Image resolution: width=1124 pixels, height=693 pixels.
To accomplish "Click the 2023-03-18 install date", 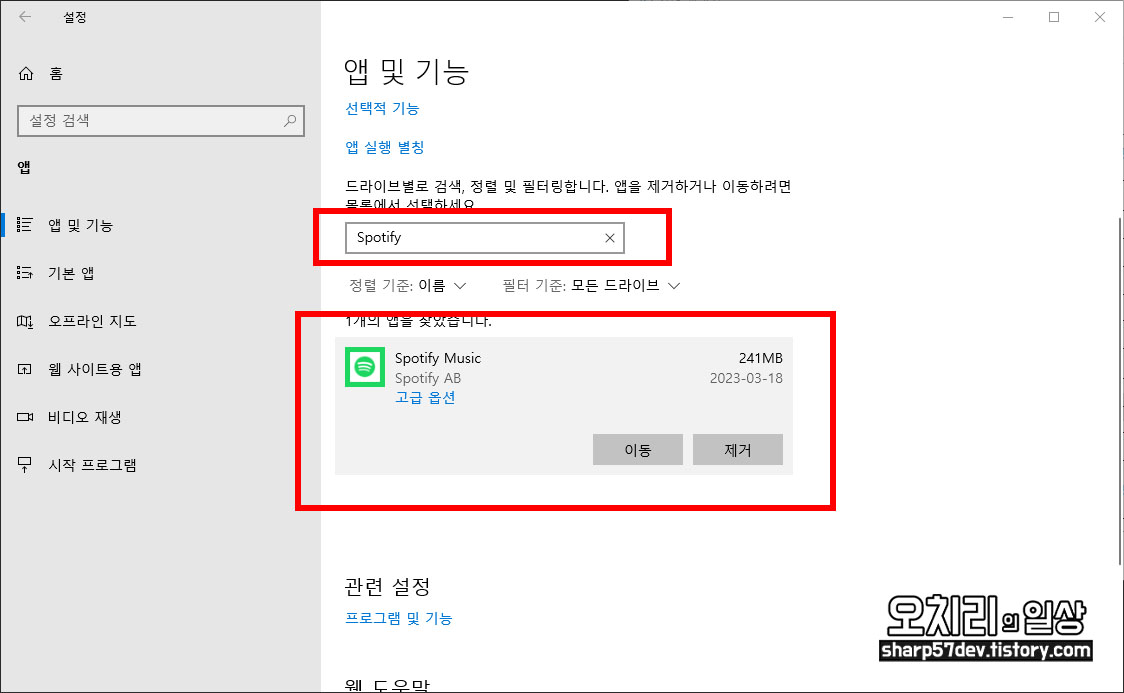I will pos(746,378).
